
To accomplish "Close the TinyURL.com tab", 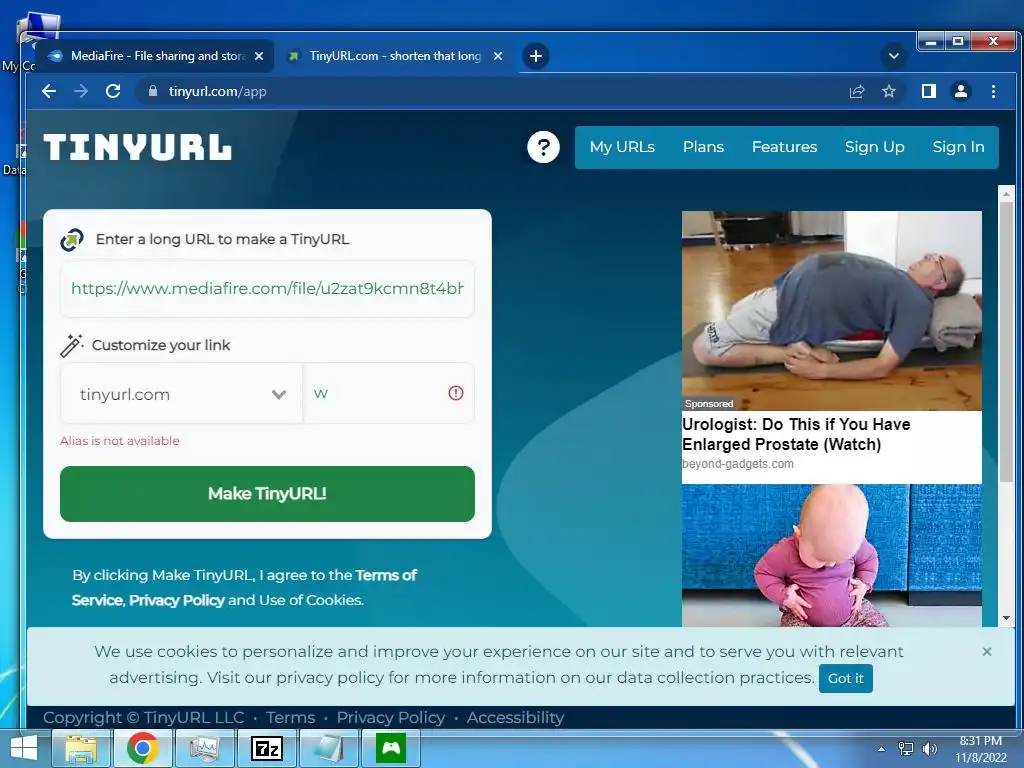I will click(498, 56).
